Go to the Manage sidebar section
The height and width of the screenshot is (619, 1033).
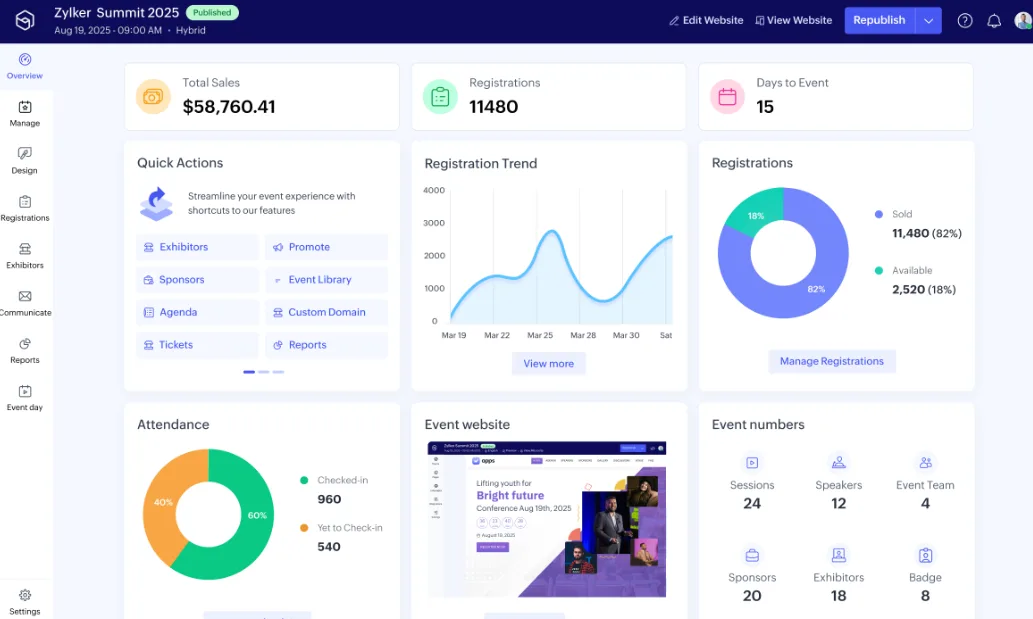[25, 113]
